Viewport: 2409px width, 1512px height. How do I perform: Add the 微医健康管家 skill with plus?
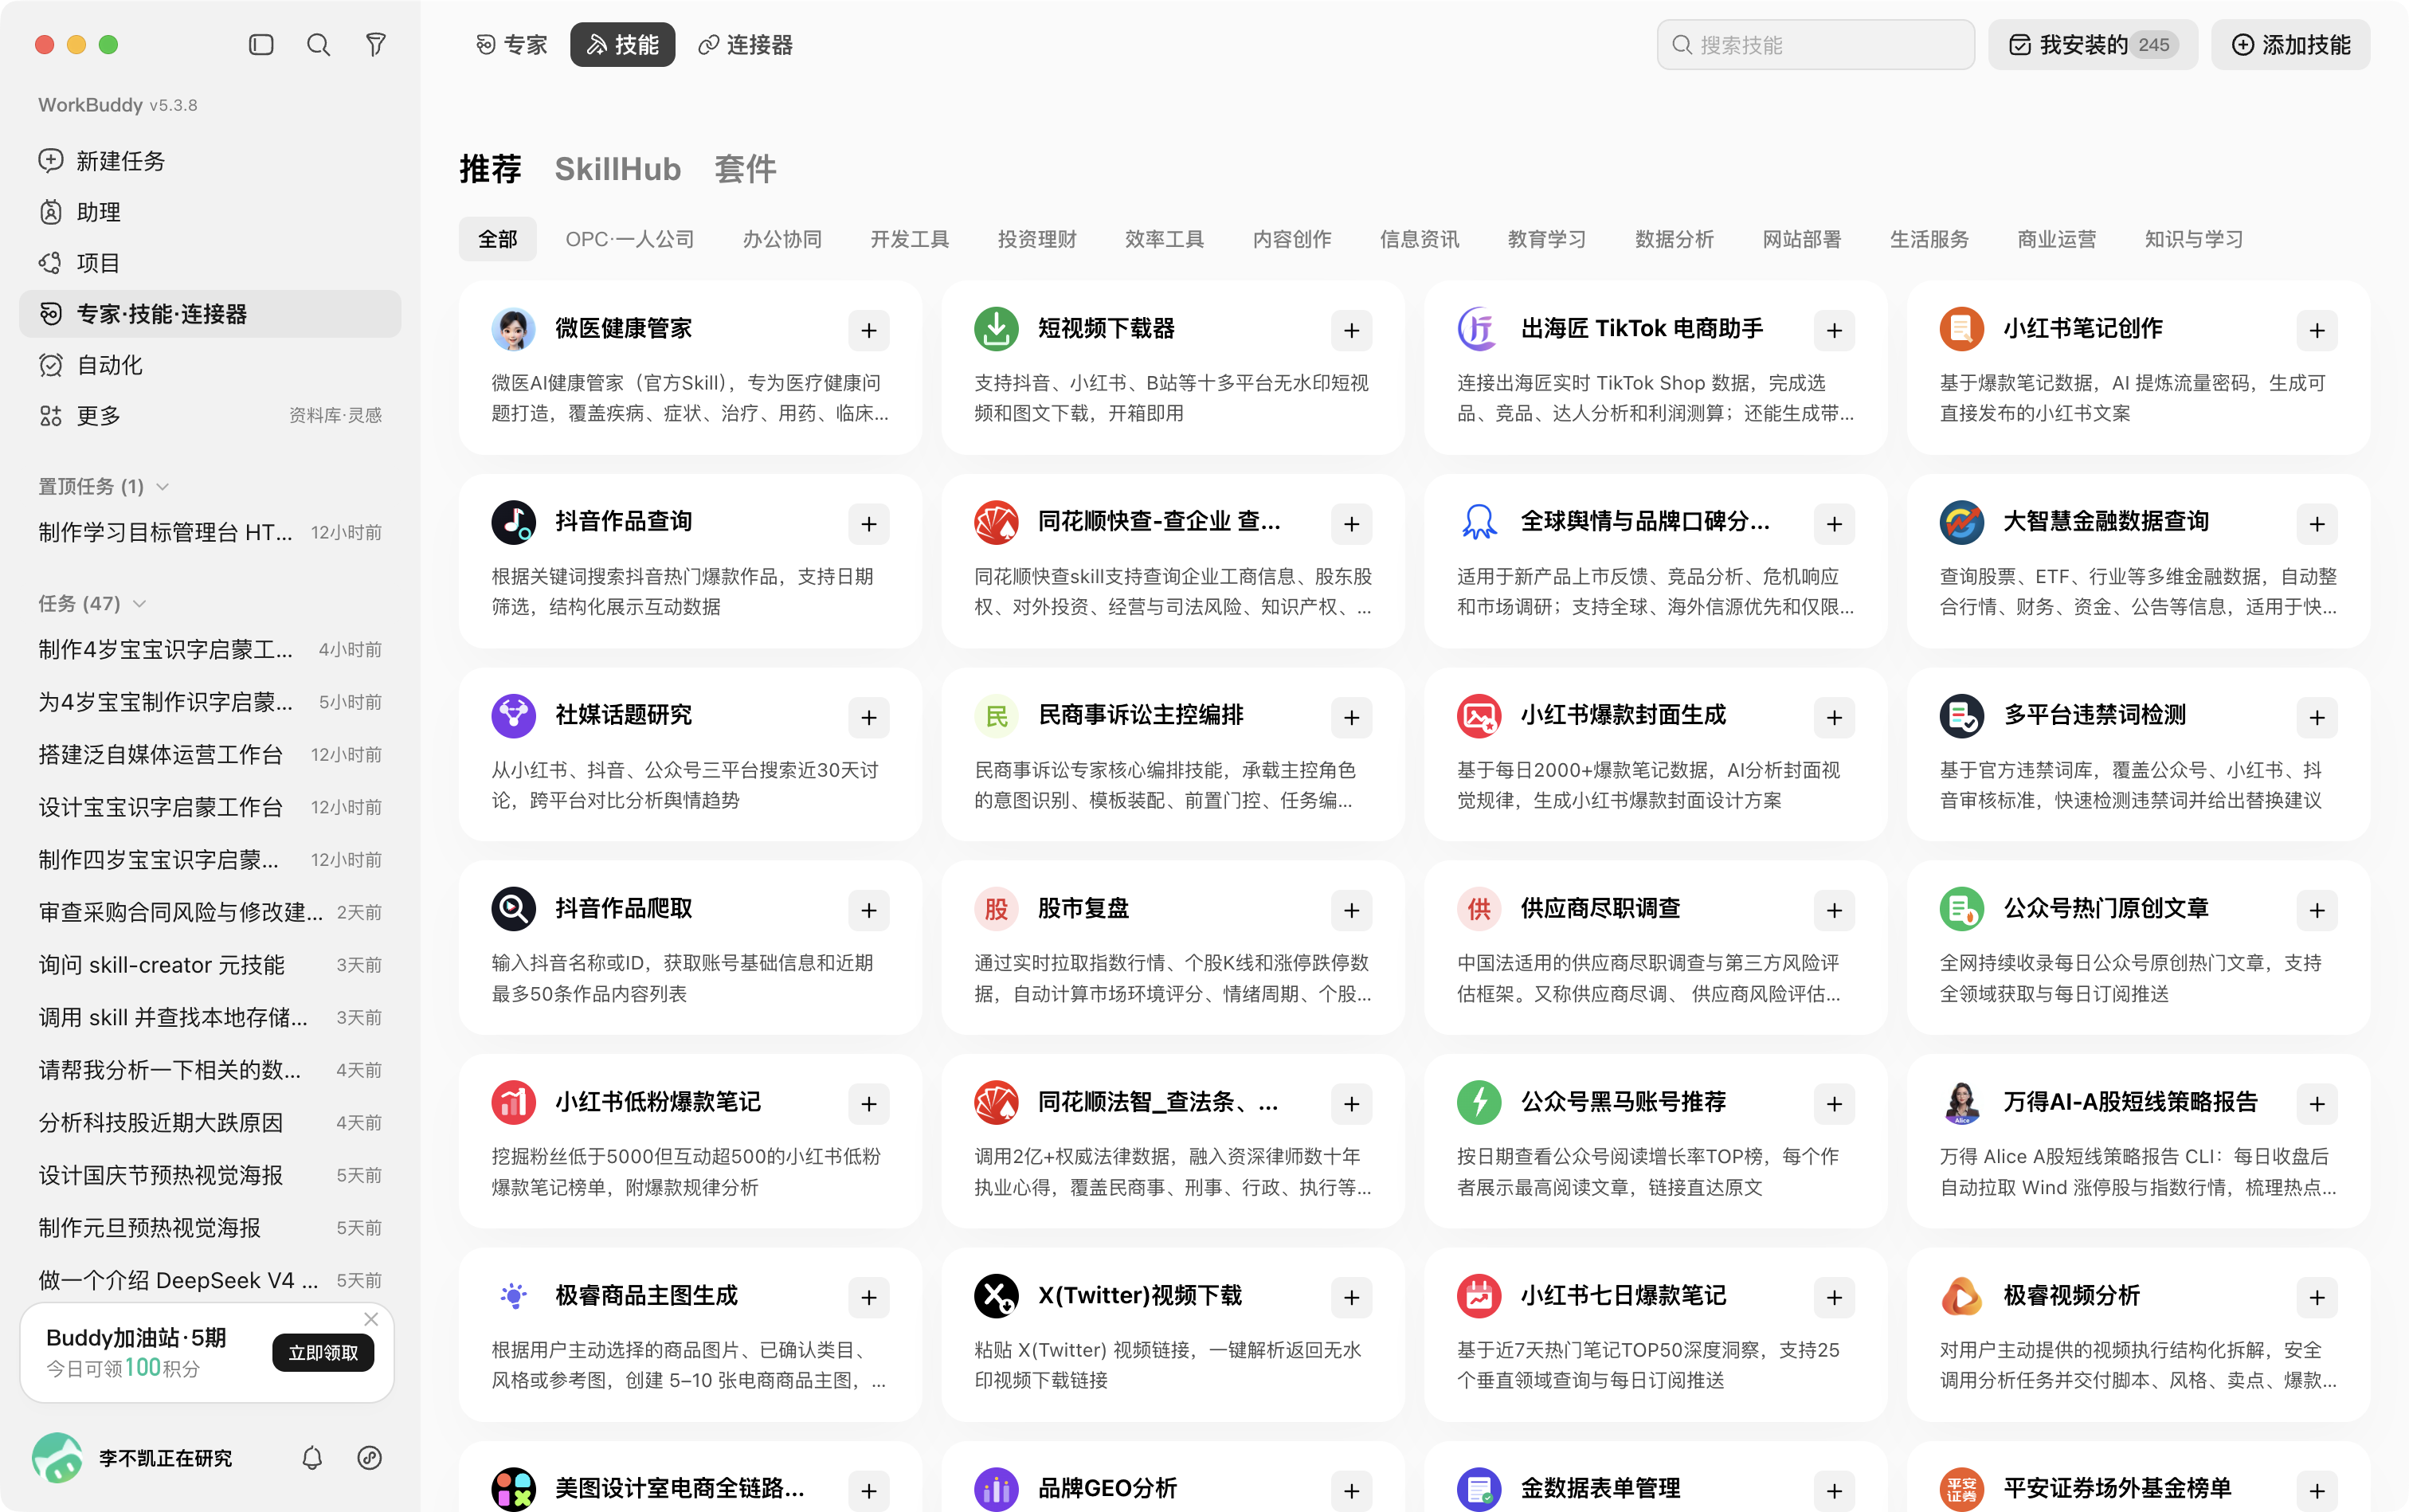(x=868, y=331)
